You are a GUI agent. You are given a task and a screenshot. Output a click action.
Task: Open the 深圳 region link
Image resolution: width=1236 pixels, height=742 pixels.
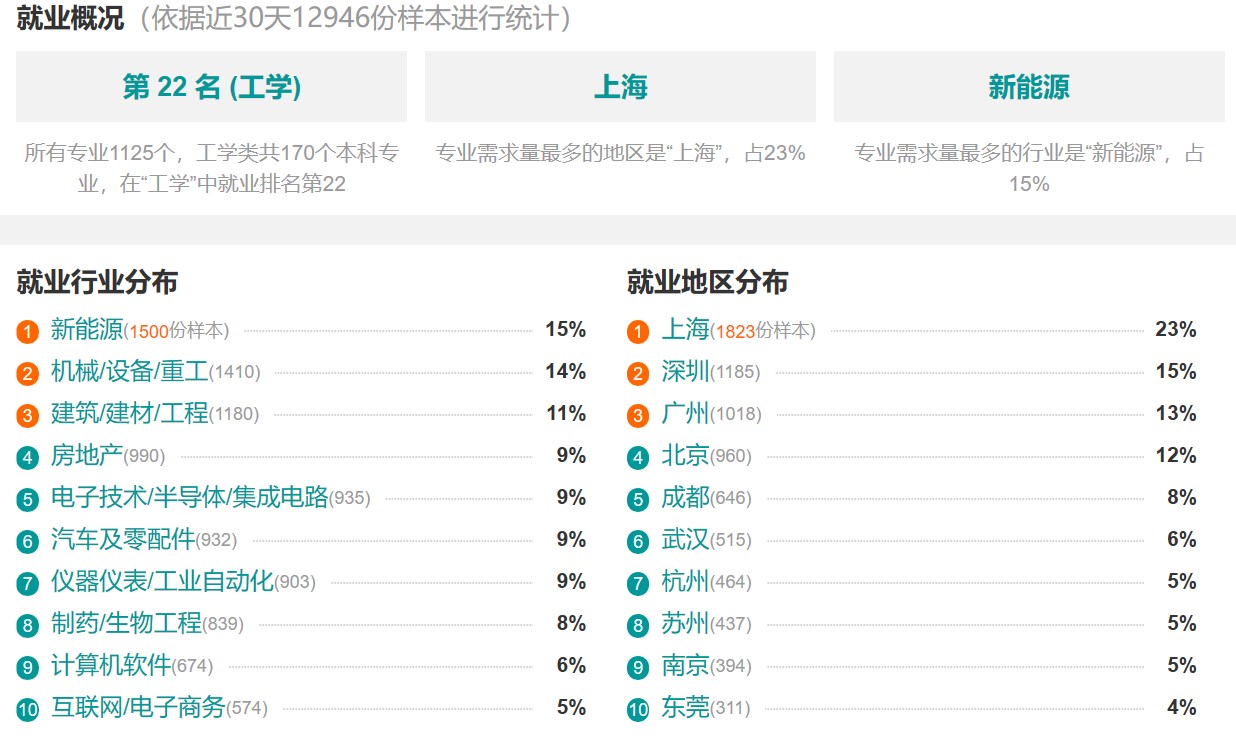(x=685, y=371)
